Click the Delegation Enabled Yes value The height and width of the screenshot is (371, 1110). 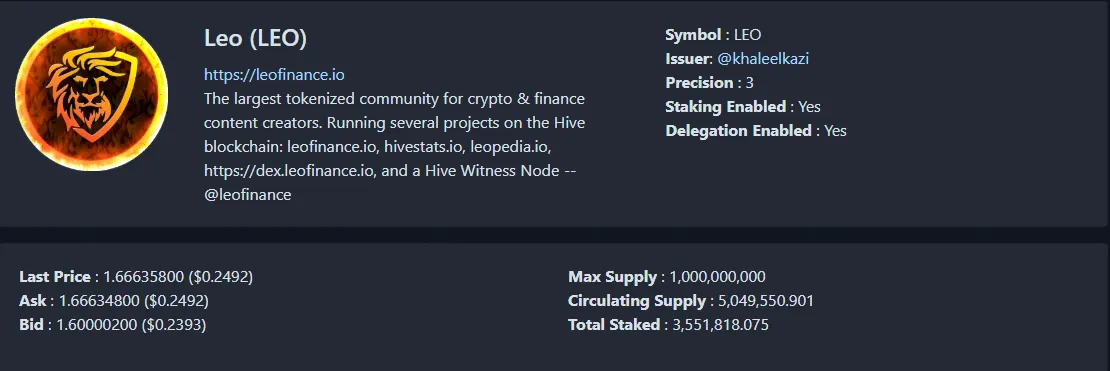[x=835, y=131]
